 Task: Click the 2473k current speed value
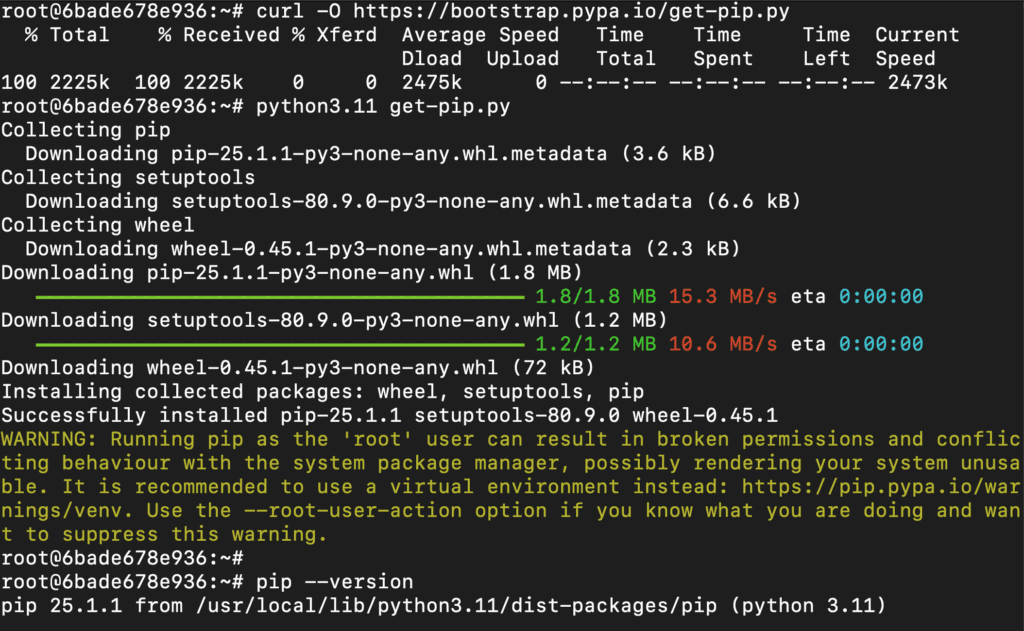point(917,83)
